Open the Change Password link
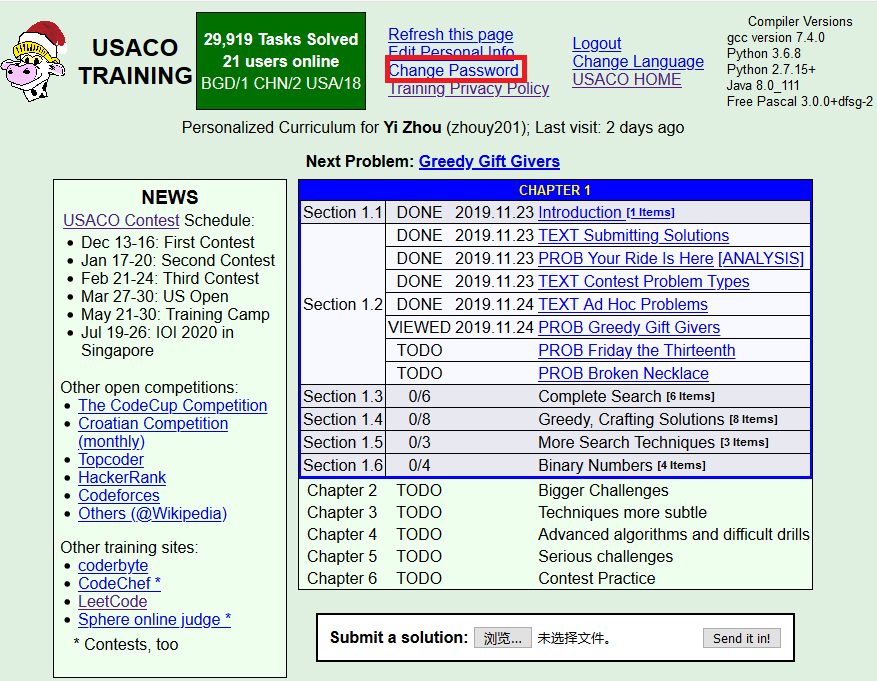Screen dimensions: 877x681 pyautogui.click(x=454, y=70)
